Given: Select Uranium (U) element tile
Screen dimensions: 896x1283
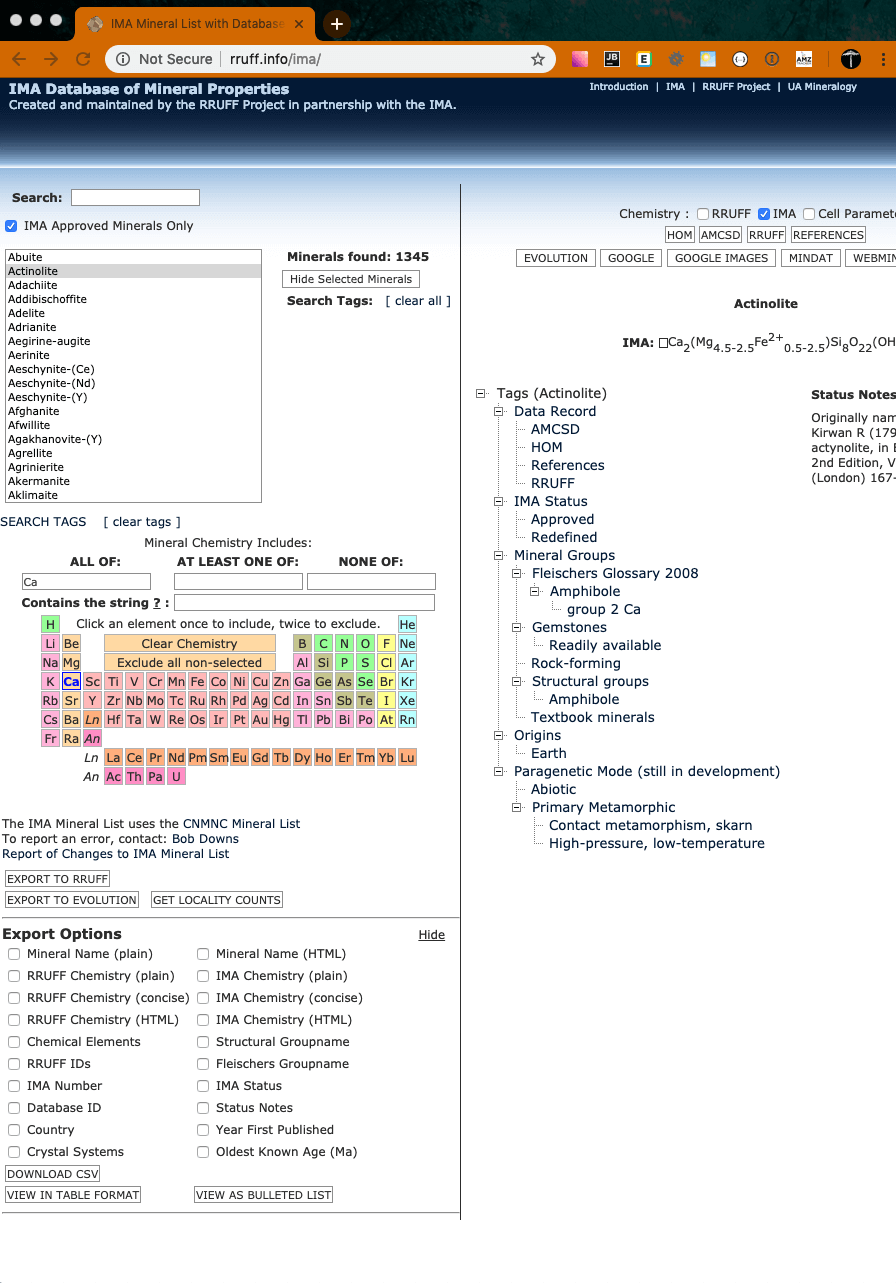Looking at the screenshot, I should coord(176,776).
